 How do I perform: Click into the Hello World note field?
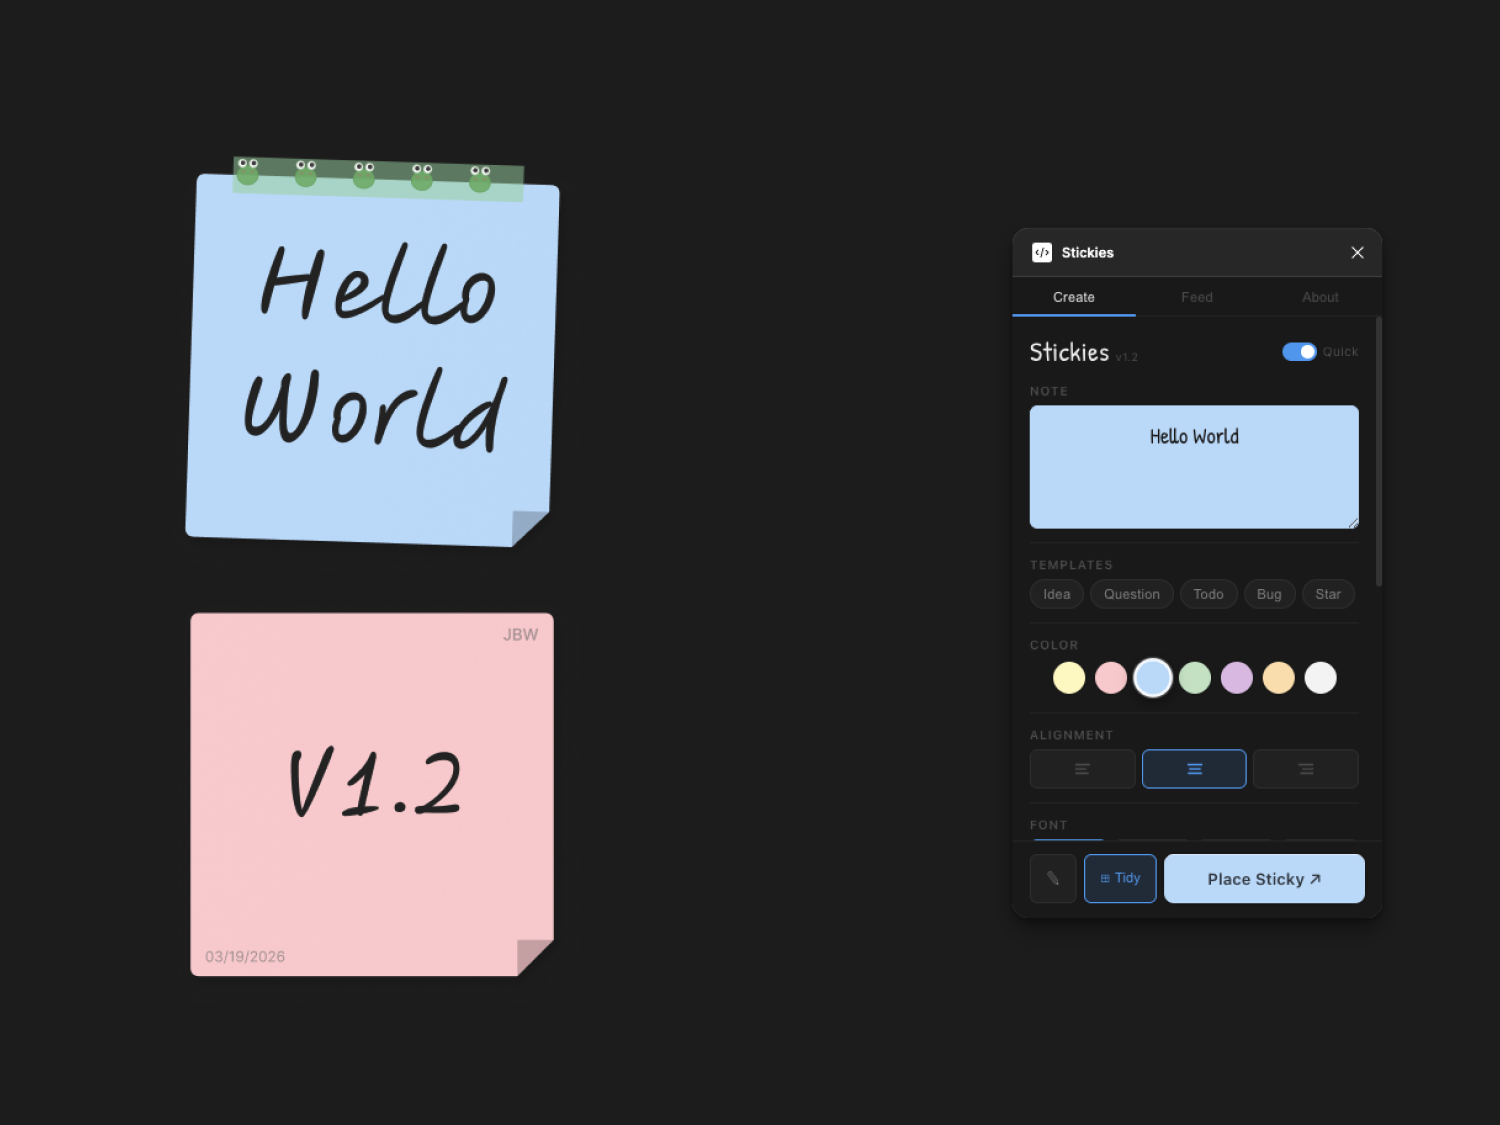(1194, 467)
